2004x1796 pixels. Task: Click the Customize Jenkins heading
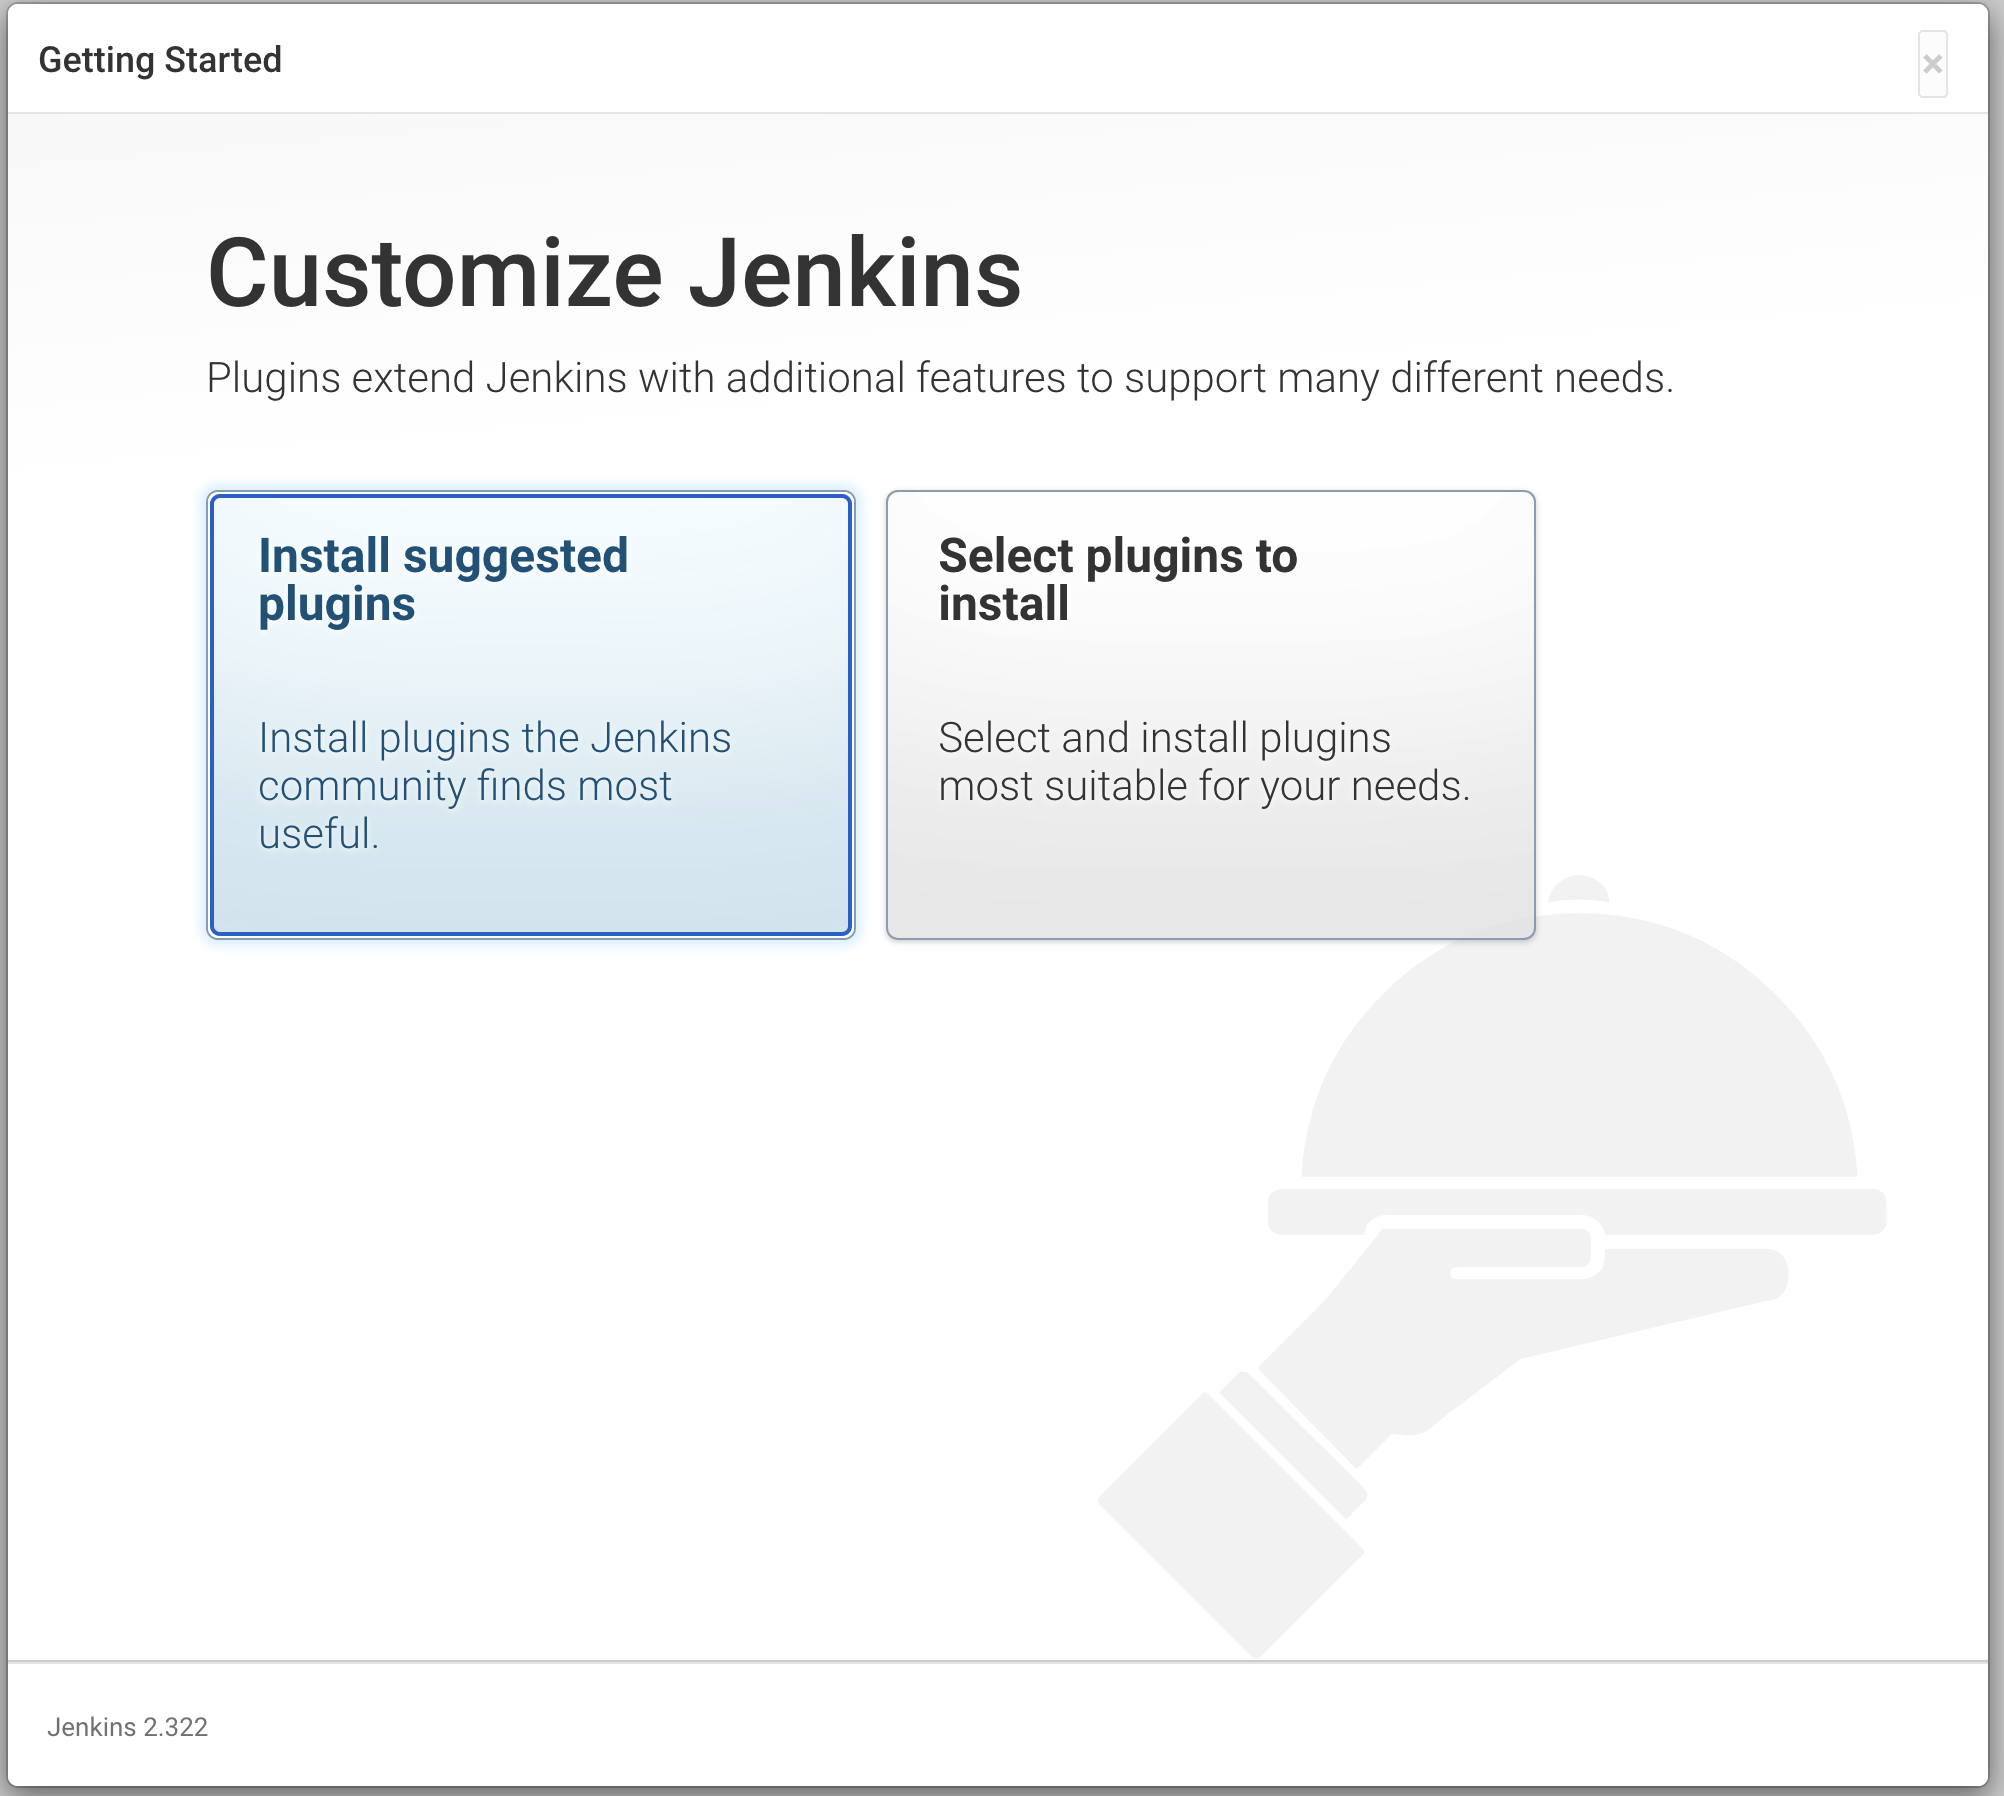(614, 274)
